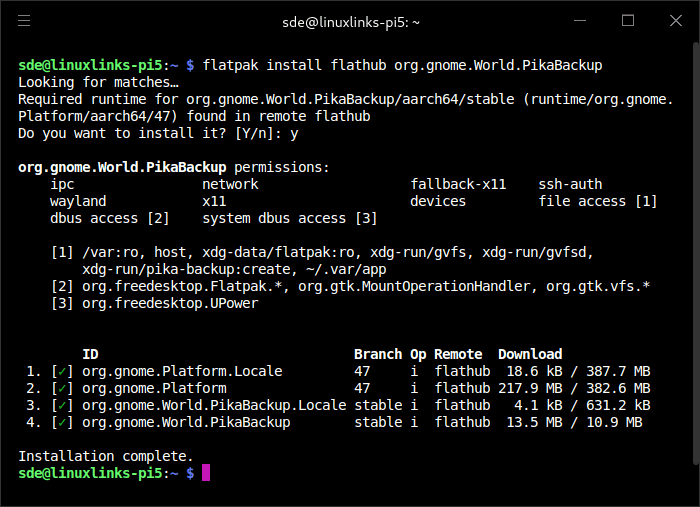Click the window title sde@linuxlinks-pi5: ~

[x=351, y=22]
